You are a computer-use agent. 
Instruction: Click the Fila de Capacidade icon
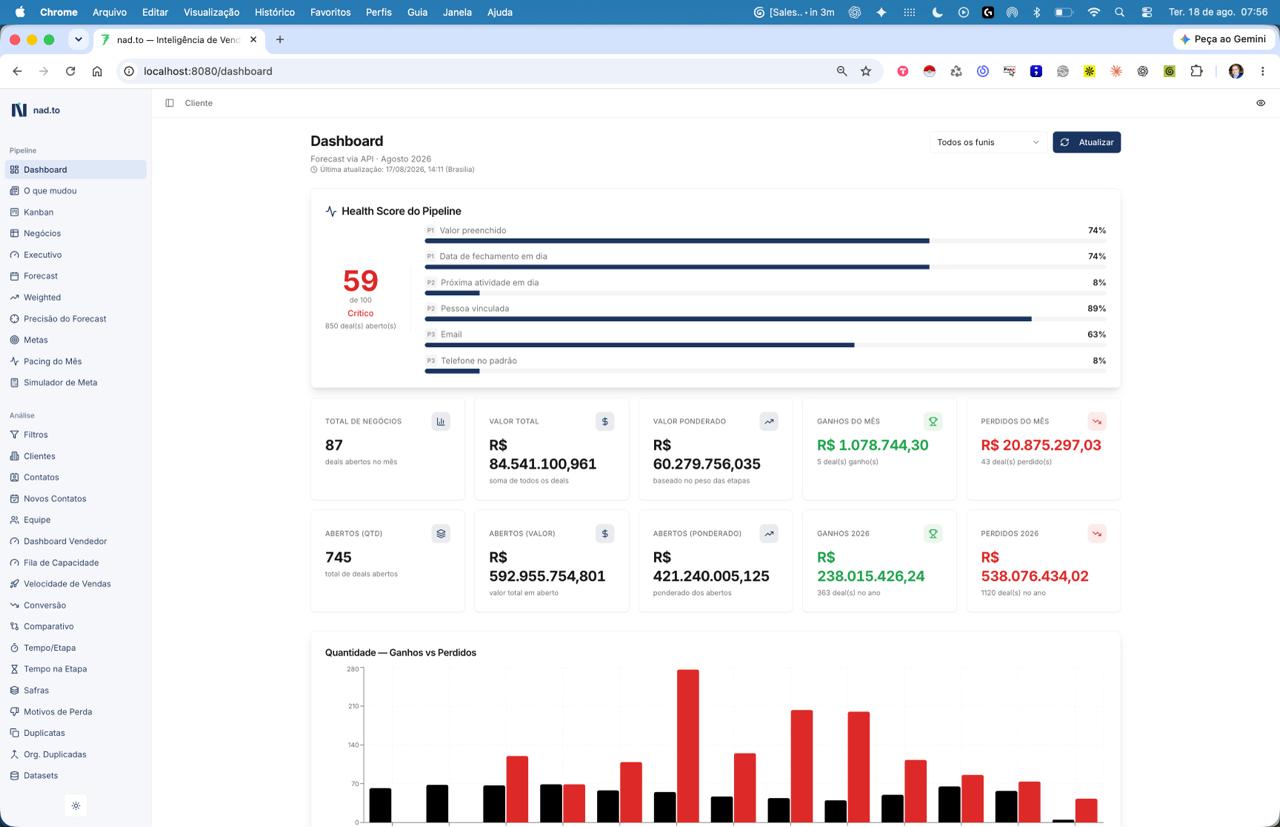14,563
